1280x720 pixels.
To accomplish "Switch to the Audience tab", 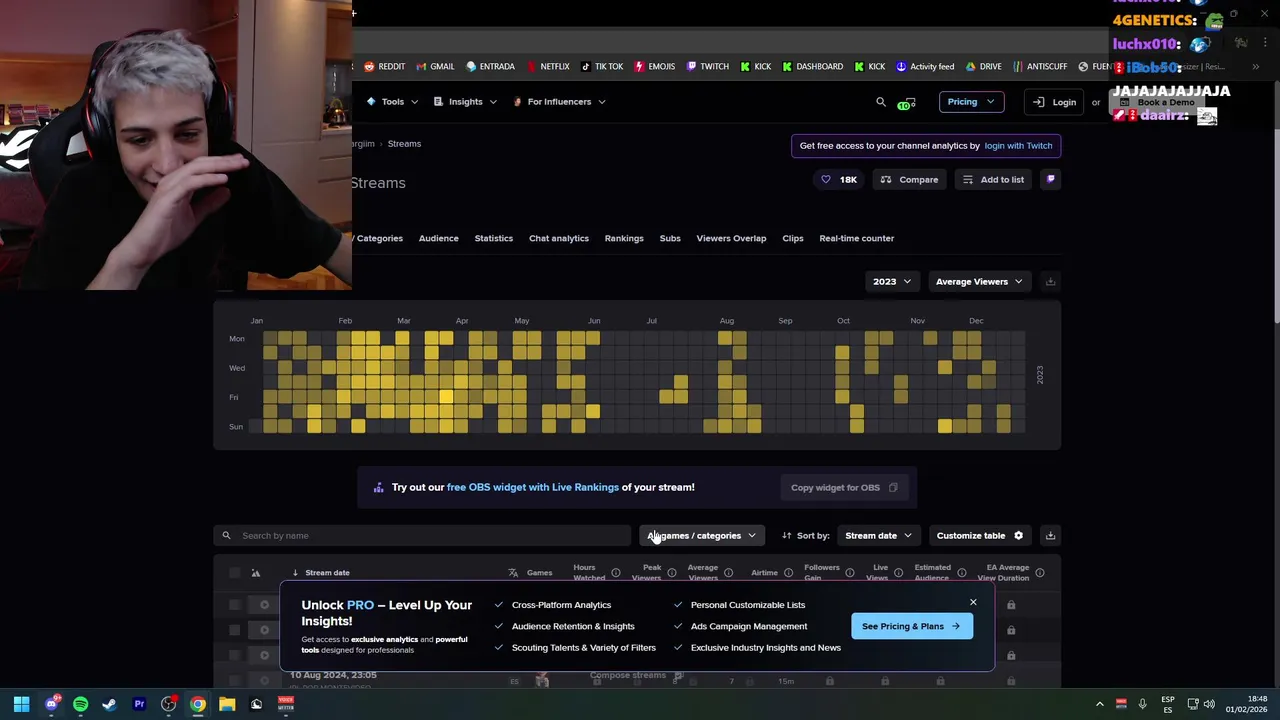I will point(438,239).
